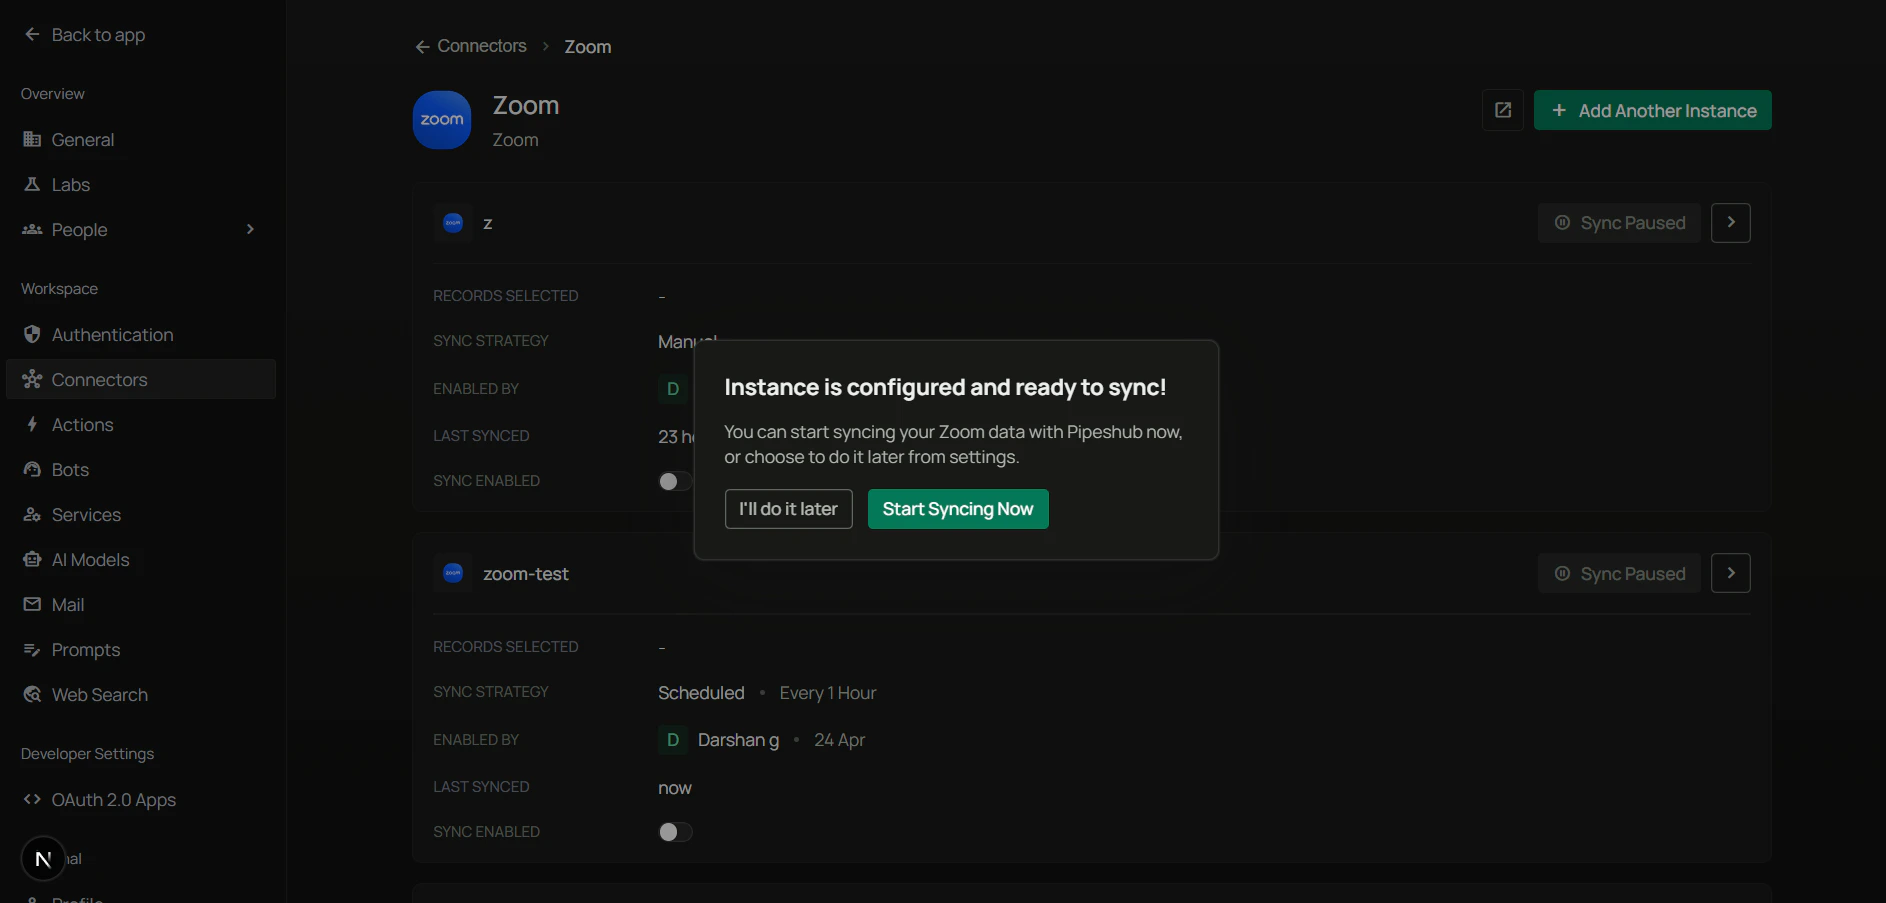The width and height of the screenshot is (1886, 903).
Task: Click Start Syncing Now button
Action: pyautogui.click(x=958, y=509)
